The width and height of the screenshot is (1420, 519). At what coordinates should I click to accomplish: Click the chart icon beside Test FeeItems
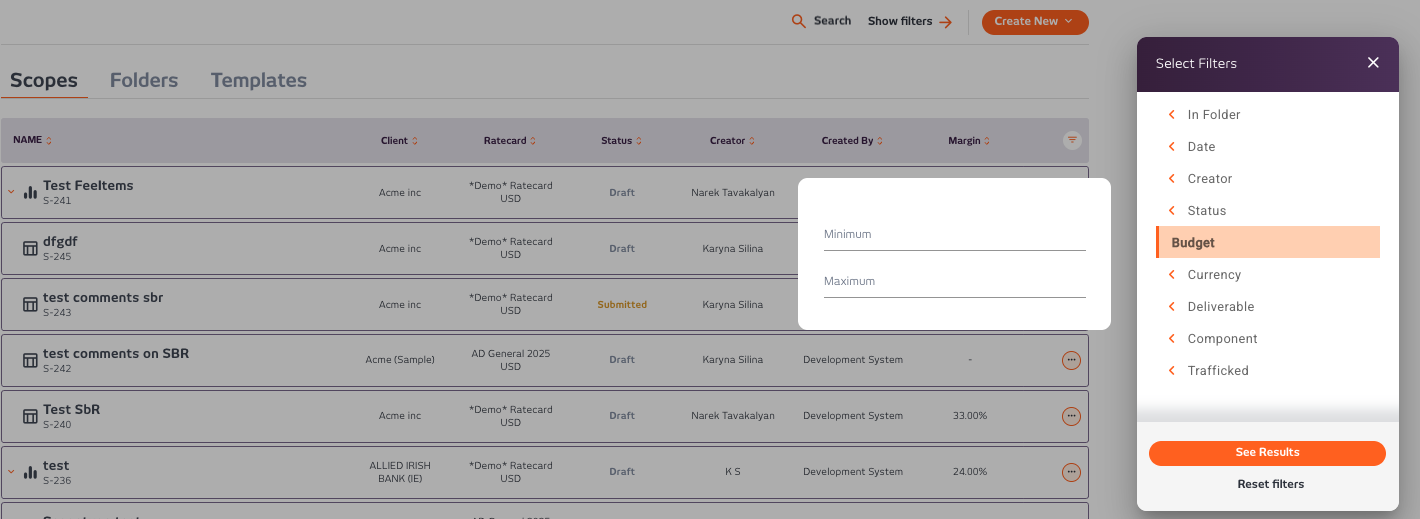click(30, 192)
